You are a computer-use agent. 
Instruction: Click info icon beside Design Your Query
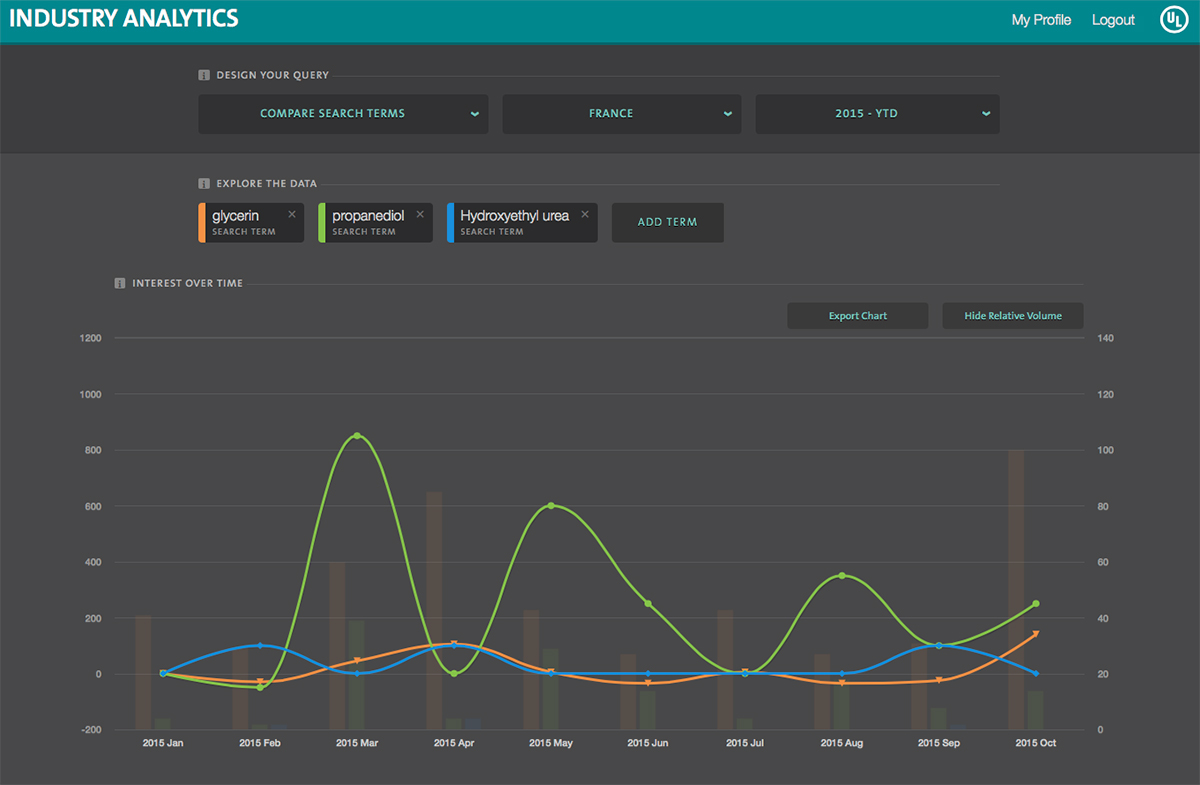pyautogui.click(x=204, y=75)
